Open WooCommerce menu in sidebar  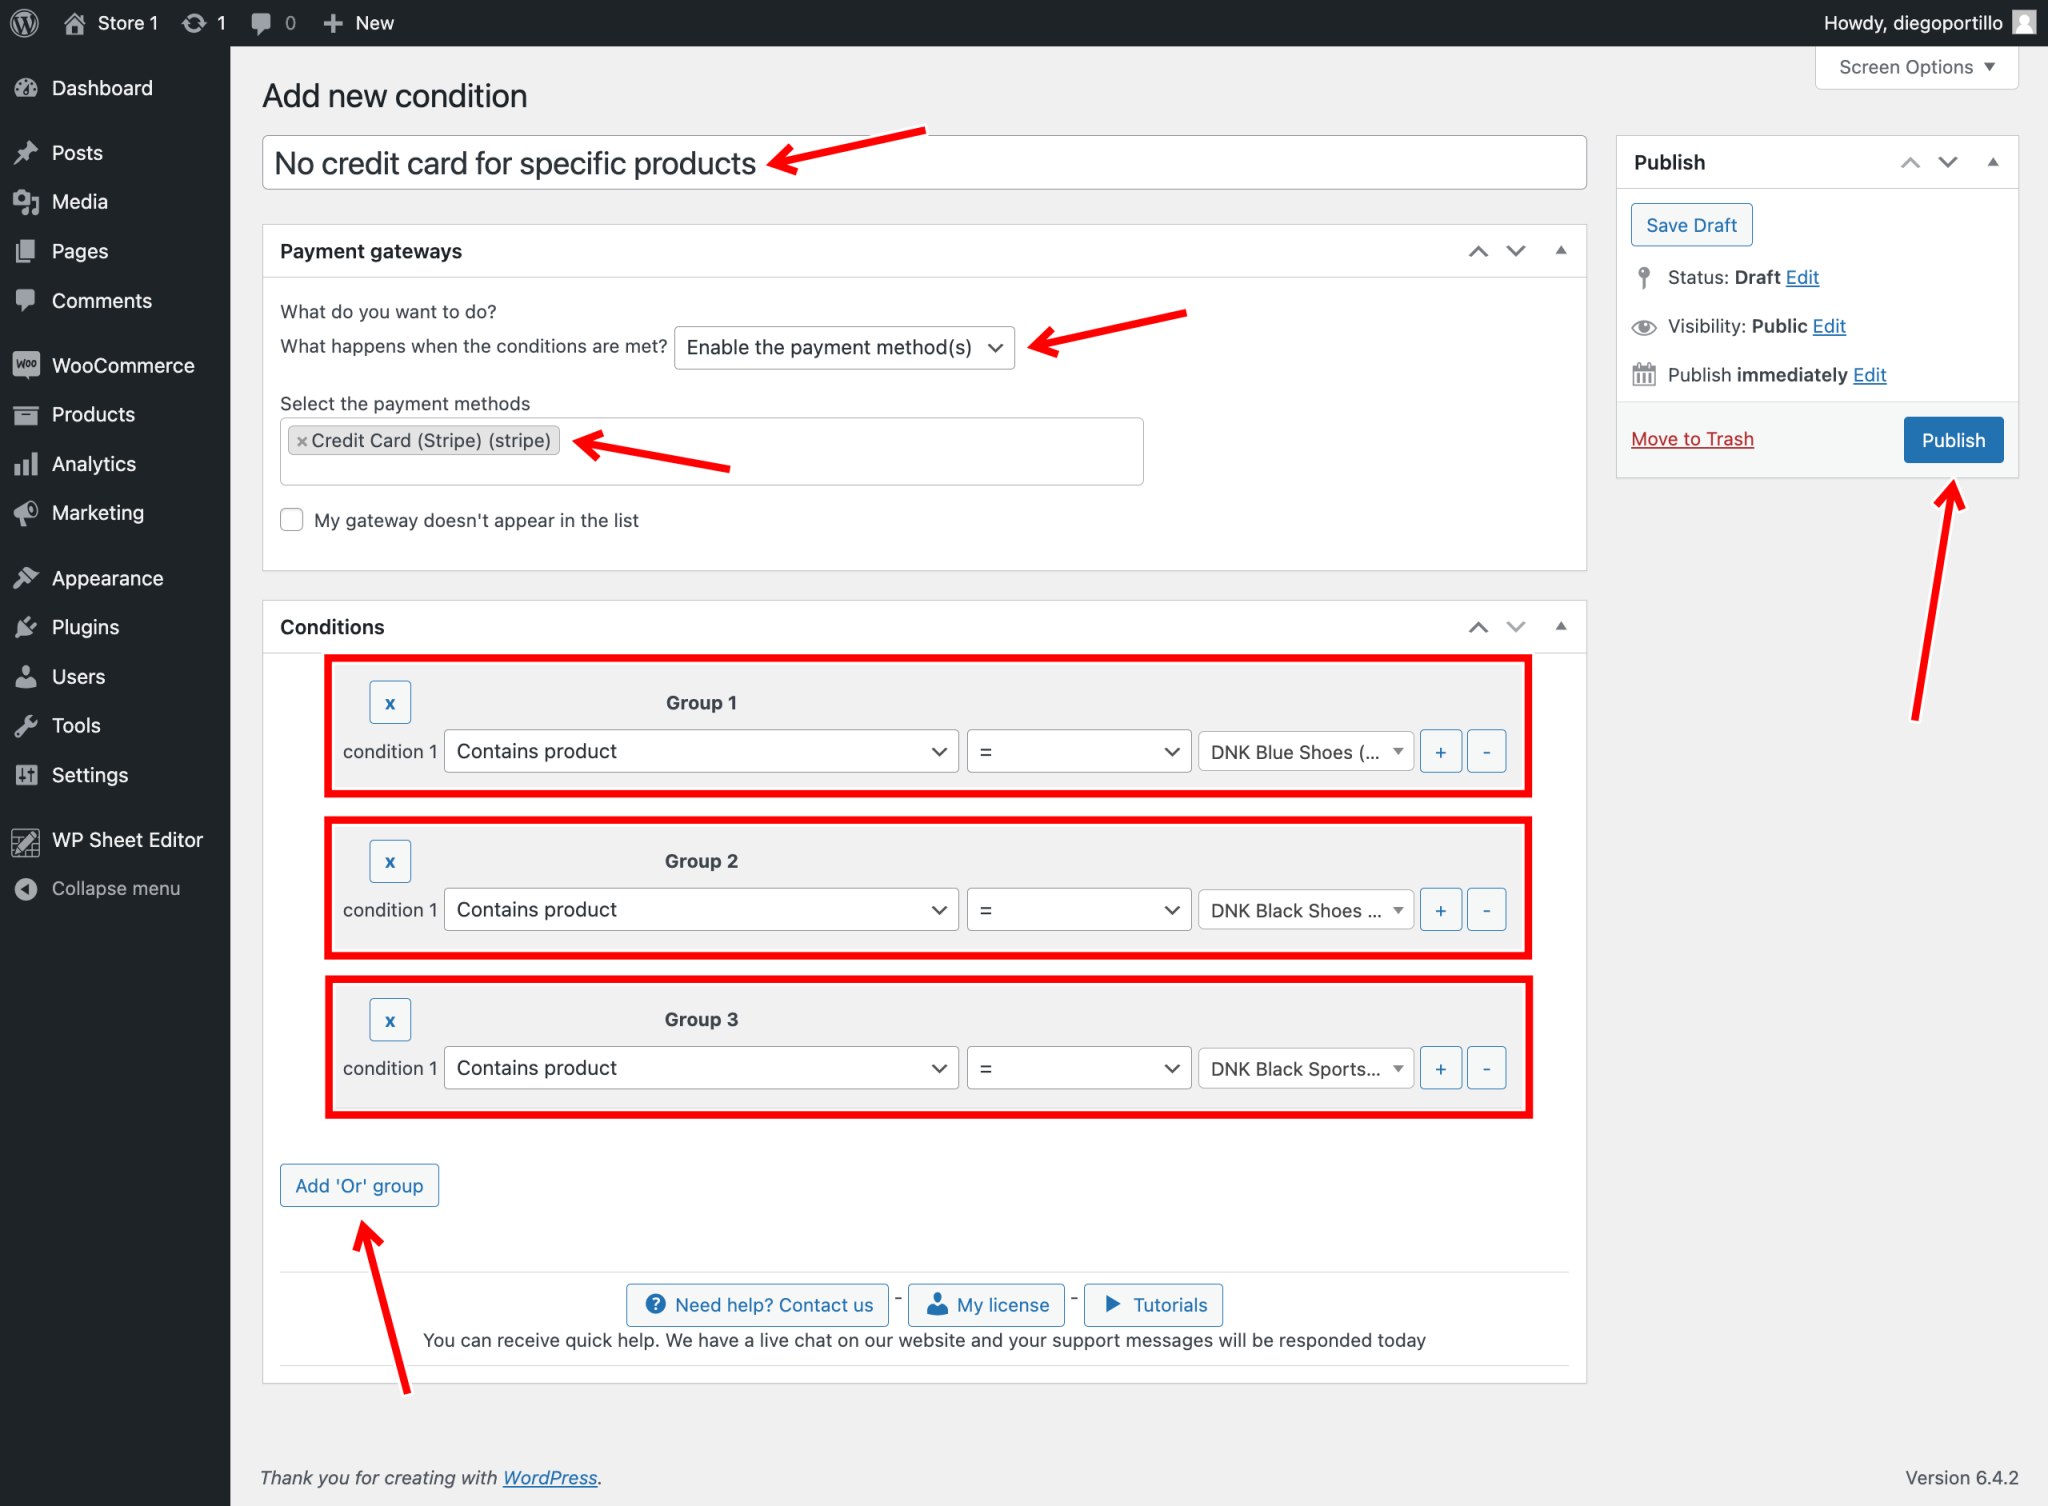coord(122,365)
